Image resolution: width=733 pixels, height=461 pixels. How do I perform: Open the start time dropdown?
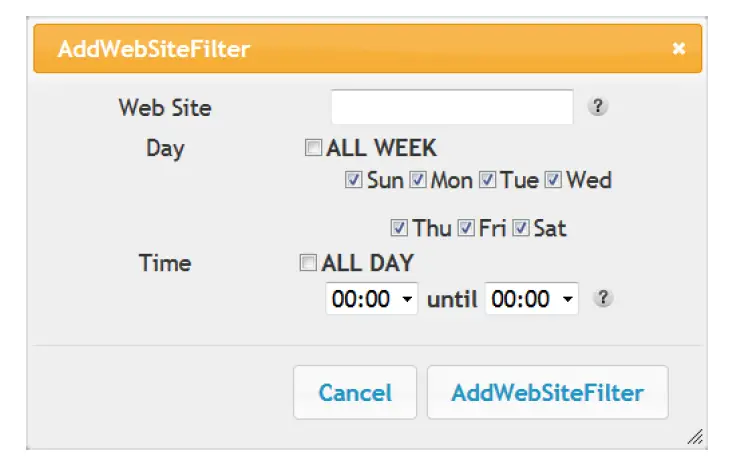[371, 299]
